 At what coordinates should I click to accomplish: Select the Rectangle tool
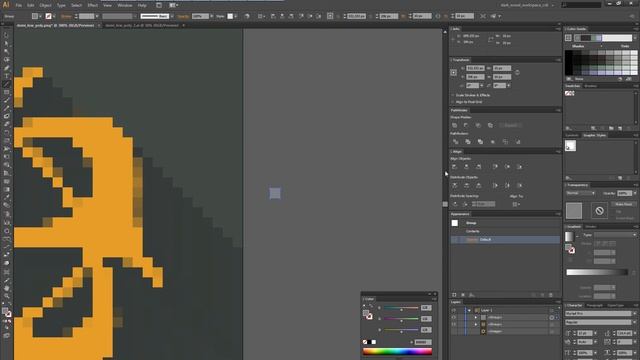[7, 92]
